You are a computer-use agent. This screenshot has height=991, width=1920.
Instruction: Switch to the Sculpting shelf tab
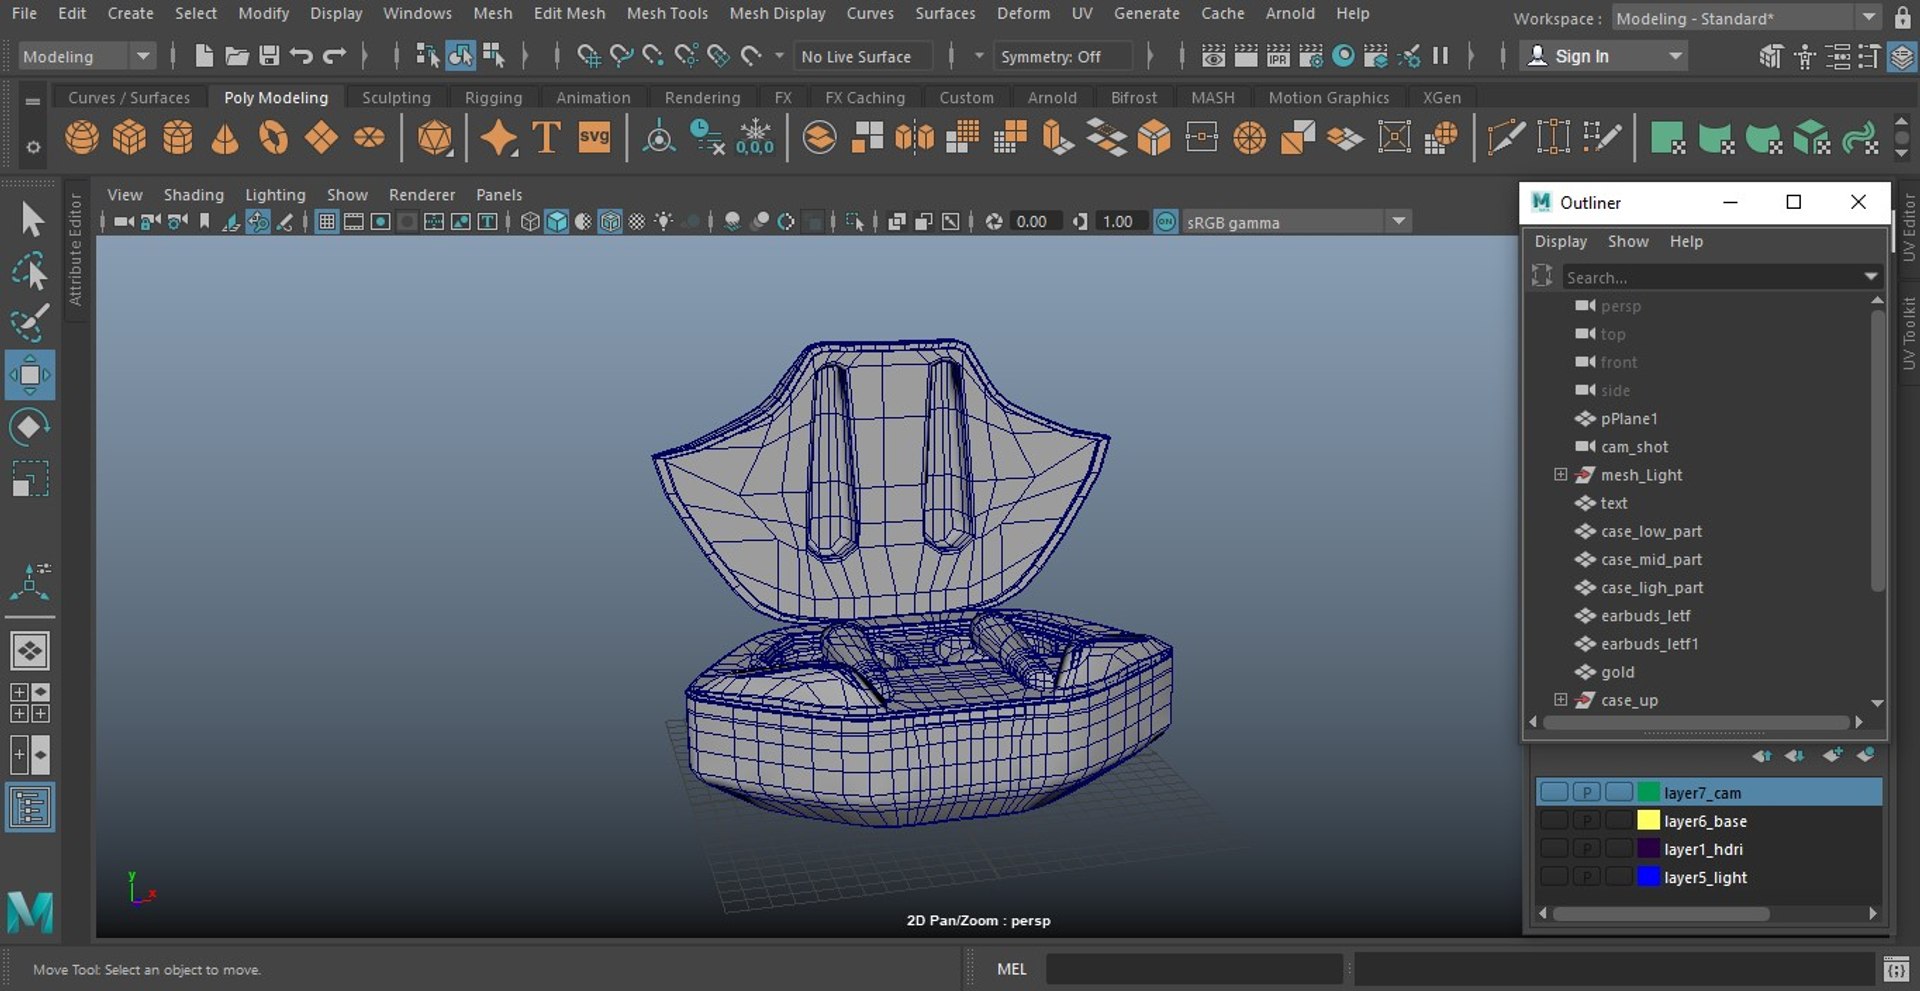tap(396, 97)
